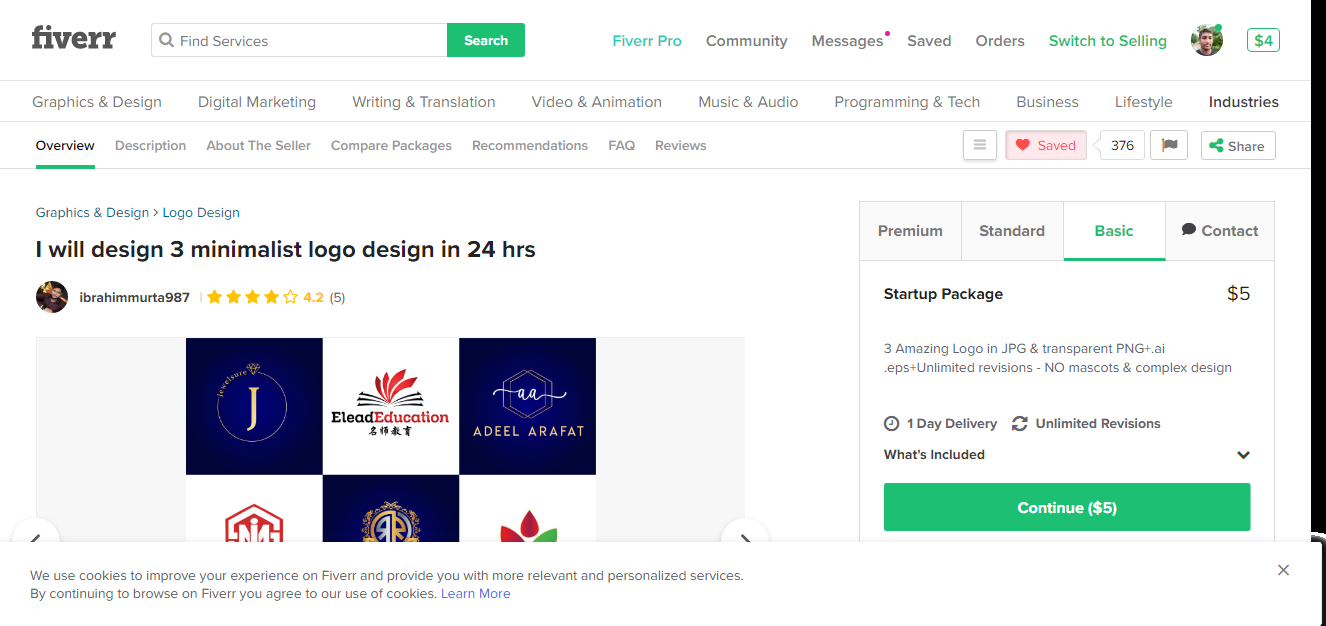Click Switch to Selling
1326x626 pixels.
[x=1107, y=40]
